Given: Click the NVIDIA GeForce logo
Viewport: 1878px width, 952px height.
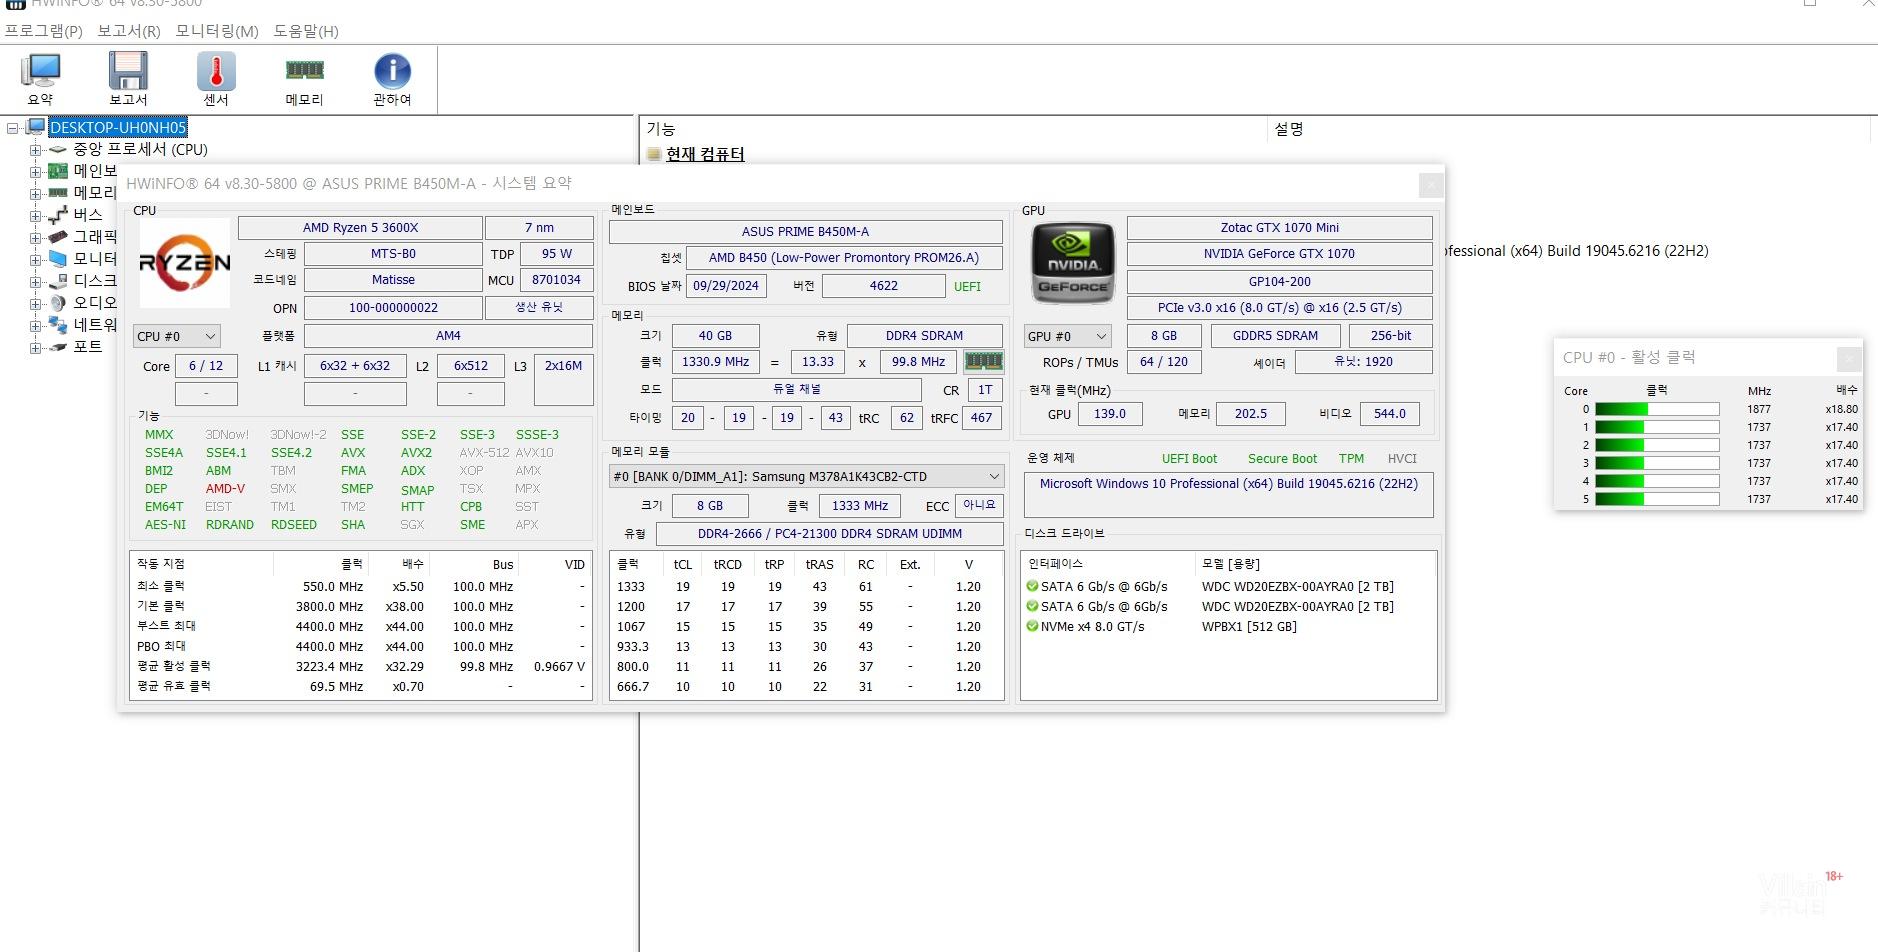Looking at the screenshot, I should point(1072,263).
